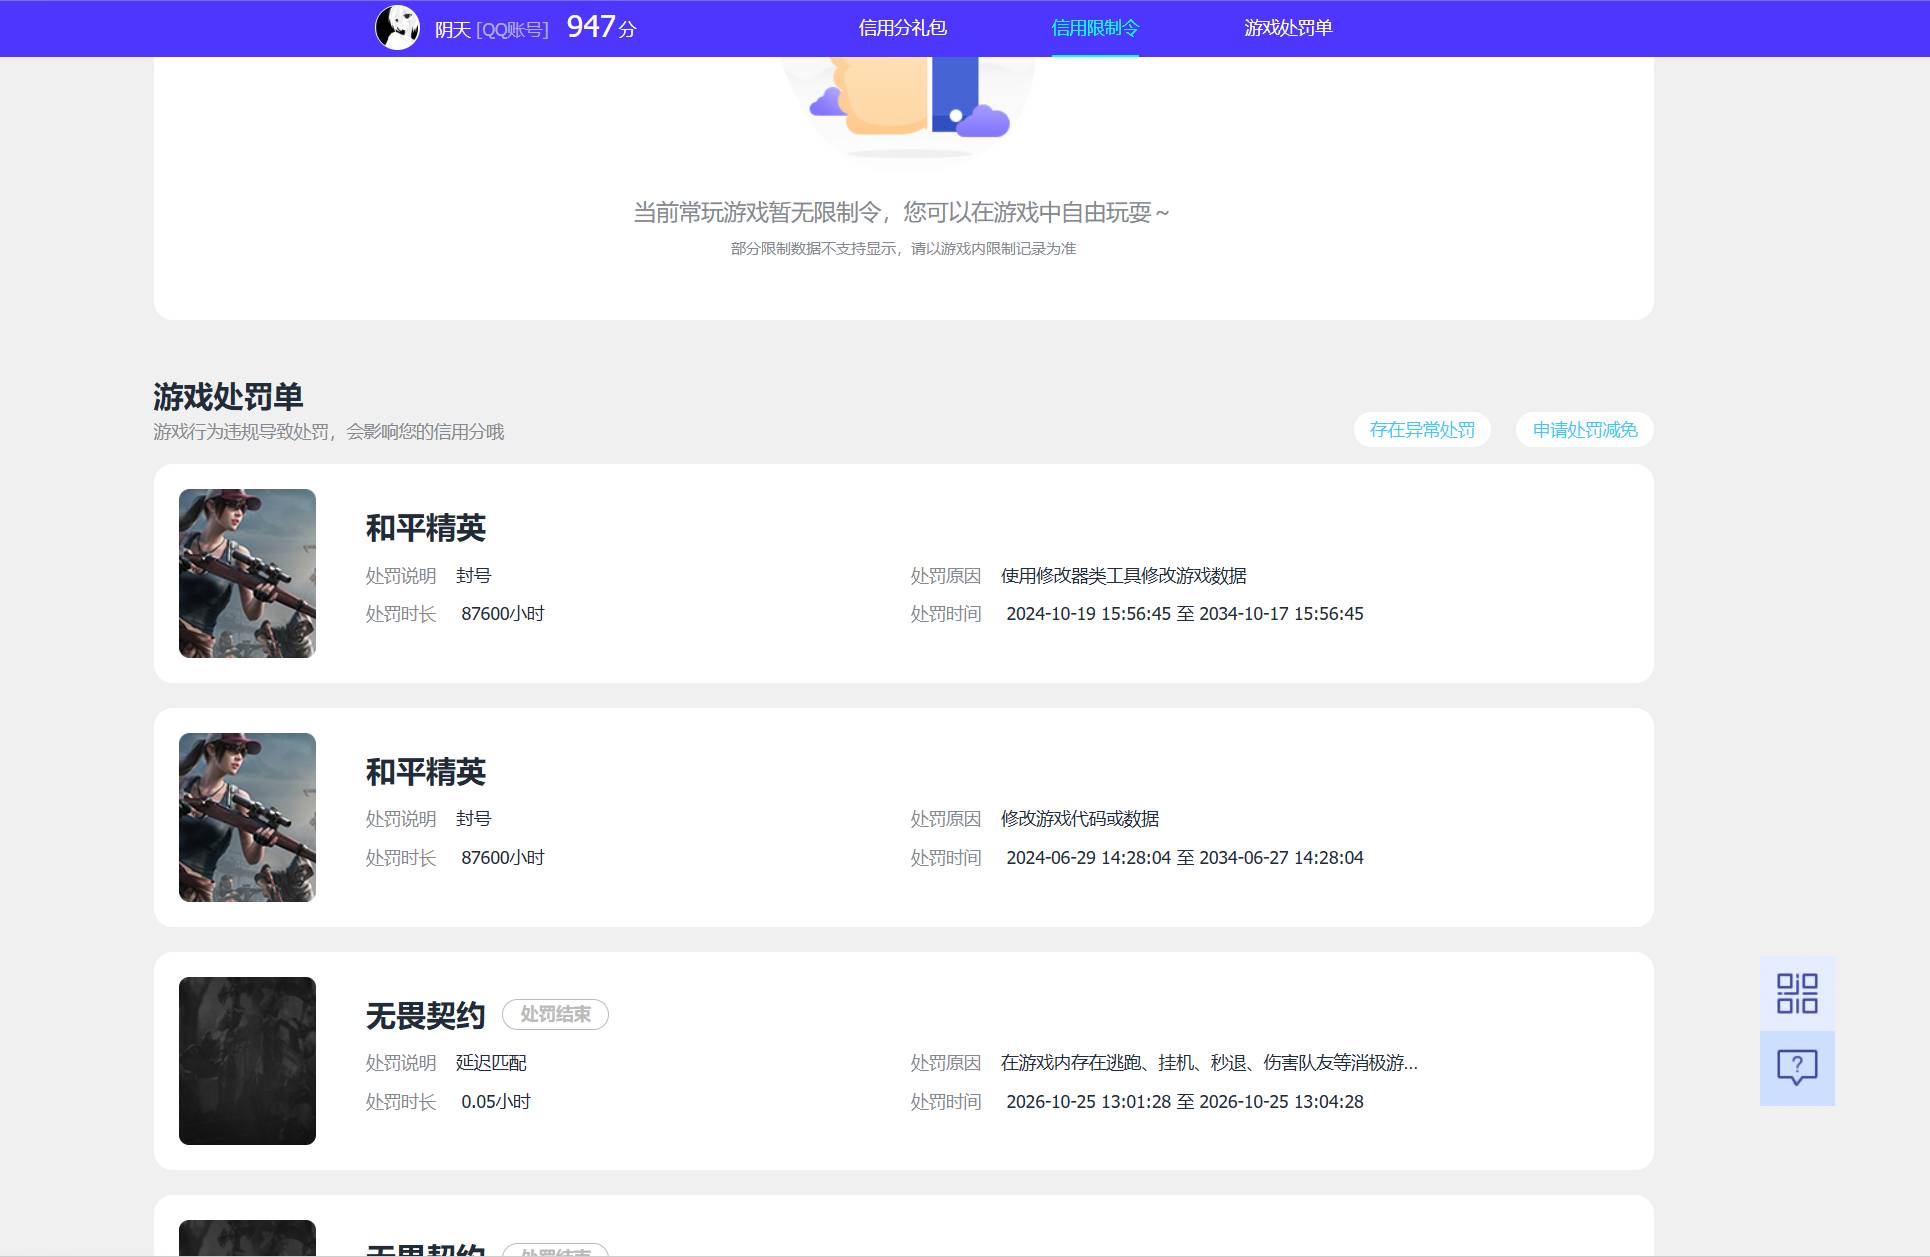The width and height of the screenshot is (1930, 1257).
Task: Select the 信用限制令 tab
Action: click(1095, 28)
